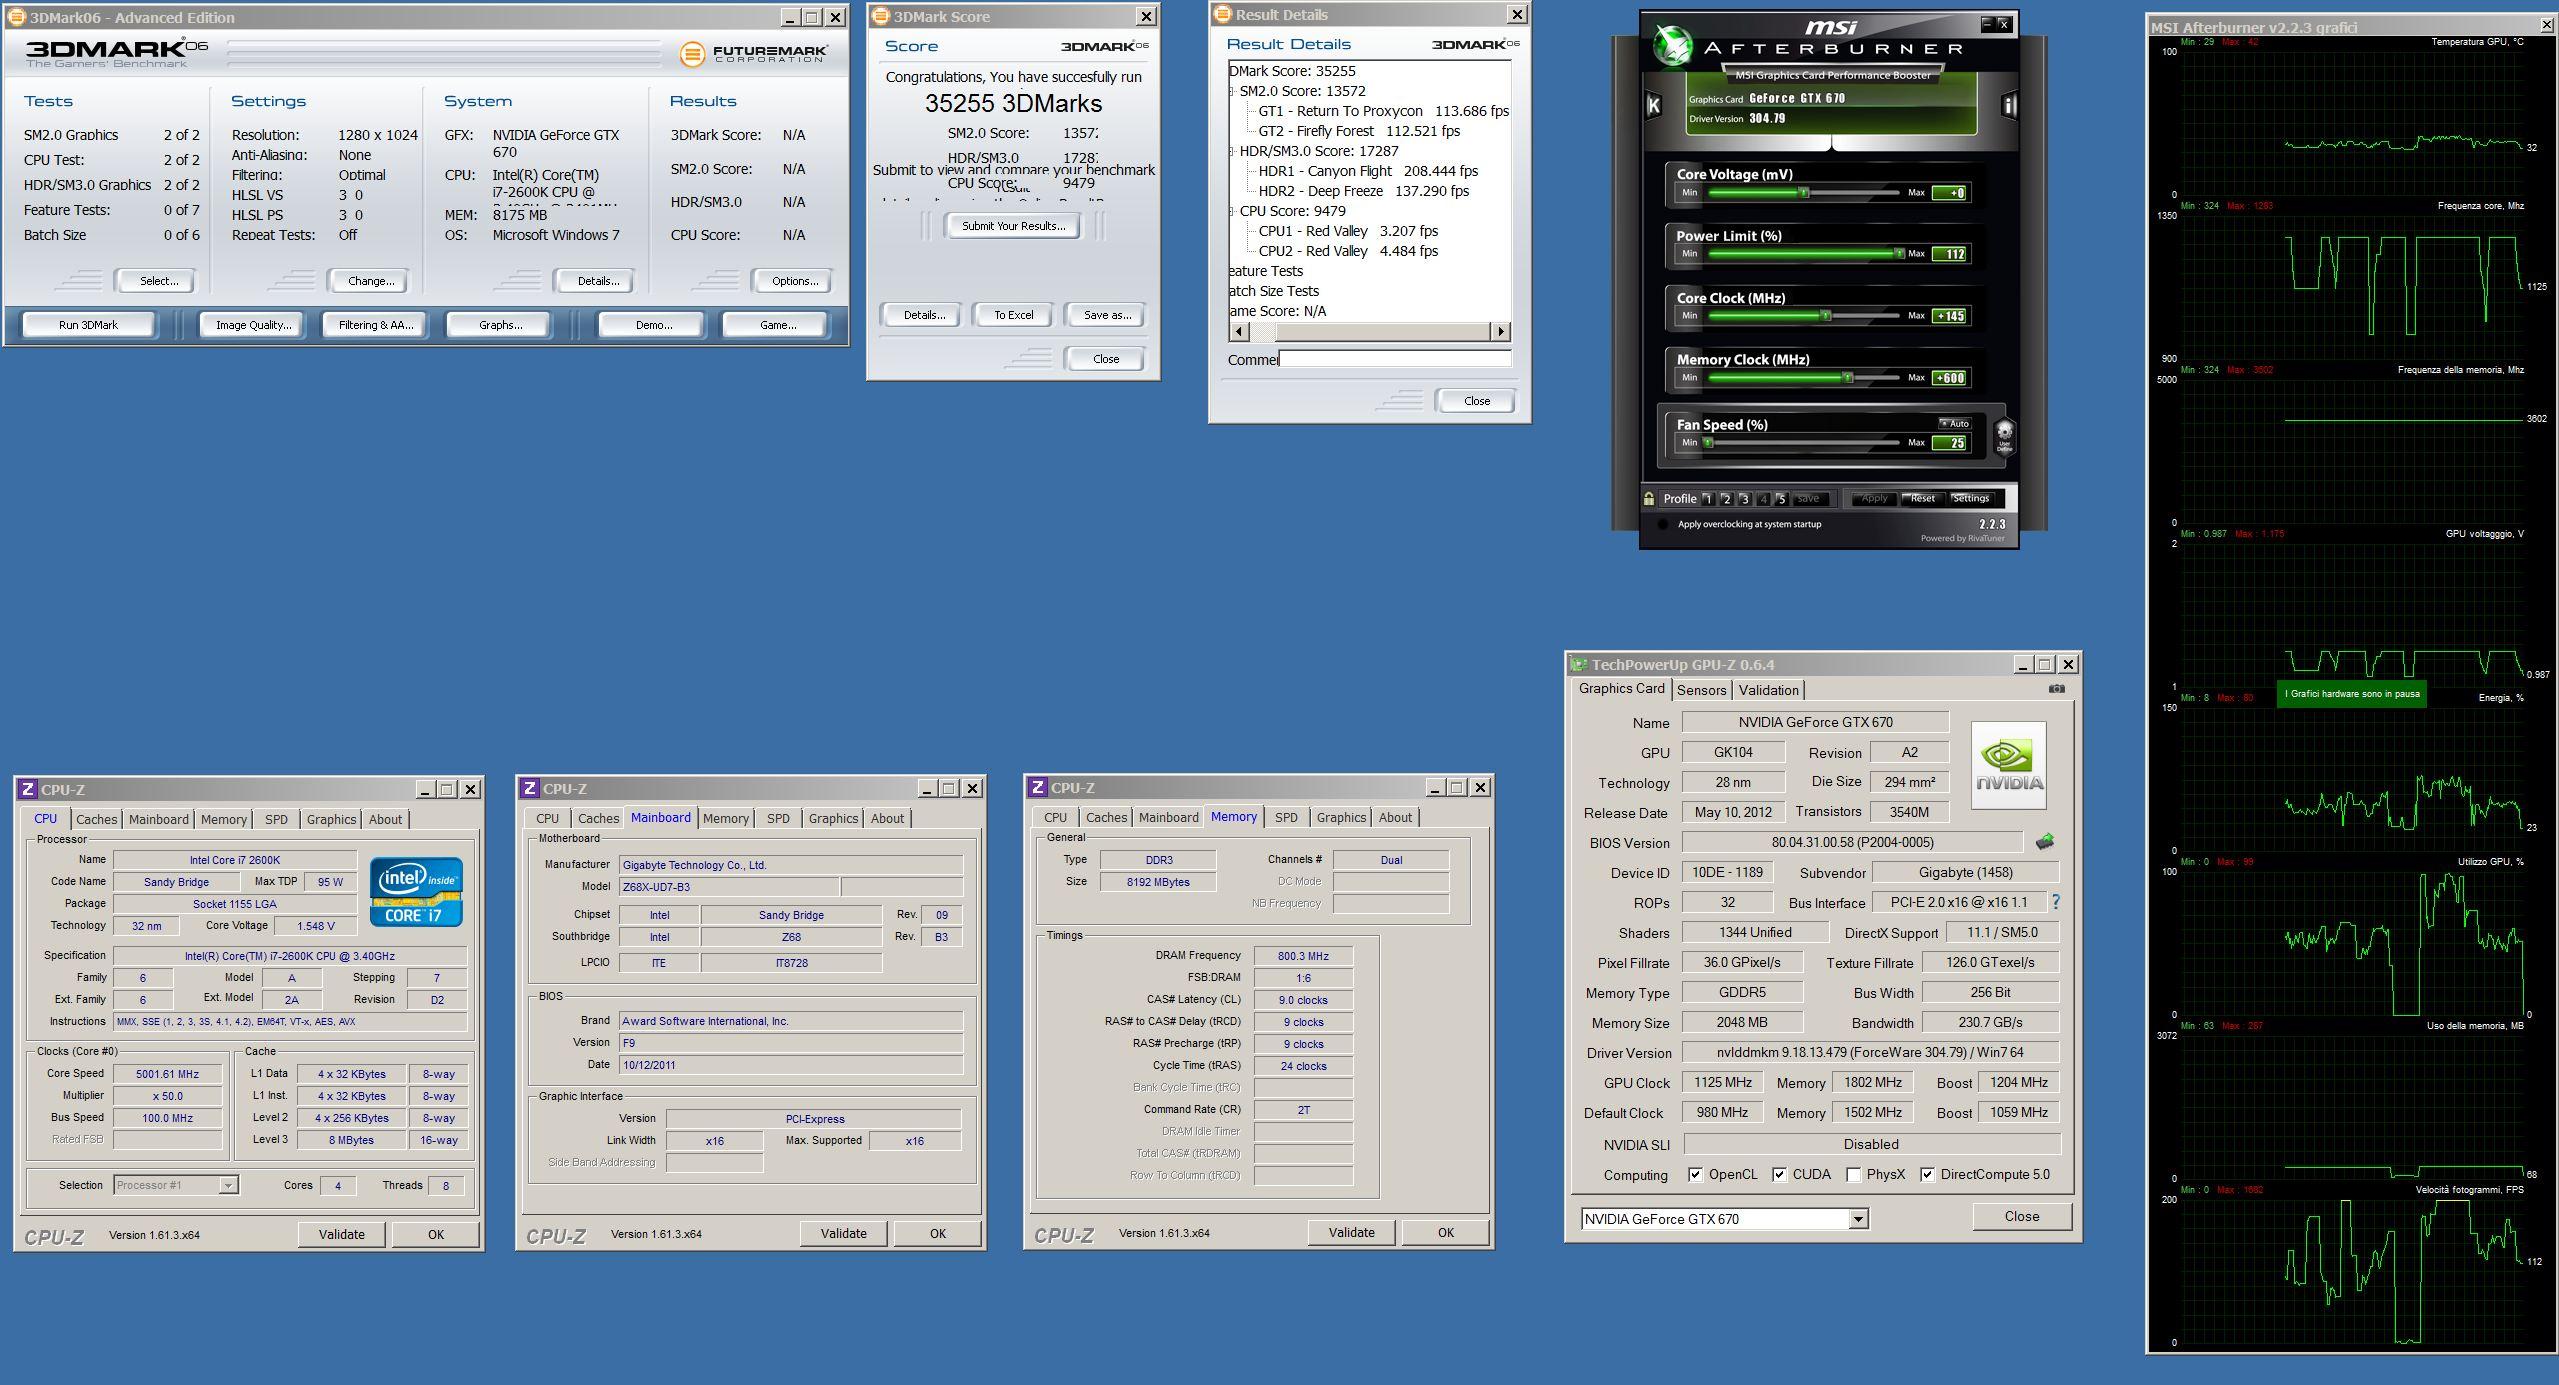Open the About tab in the first CPU-Z window
Viewport: 2559px width, 1385px height.
[385, 819]
